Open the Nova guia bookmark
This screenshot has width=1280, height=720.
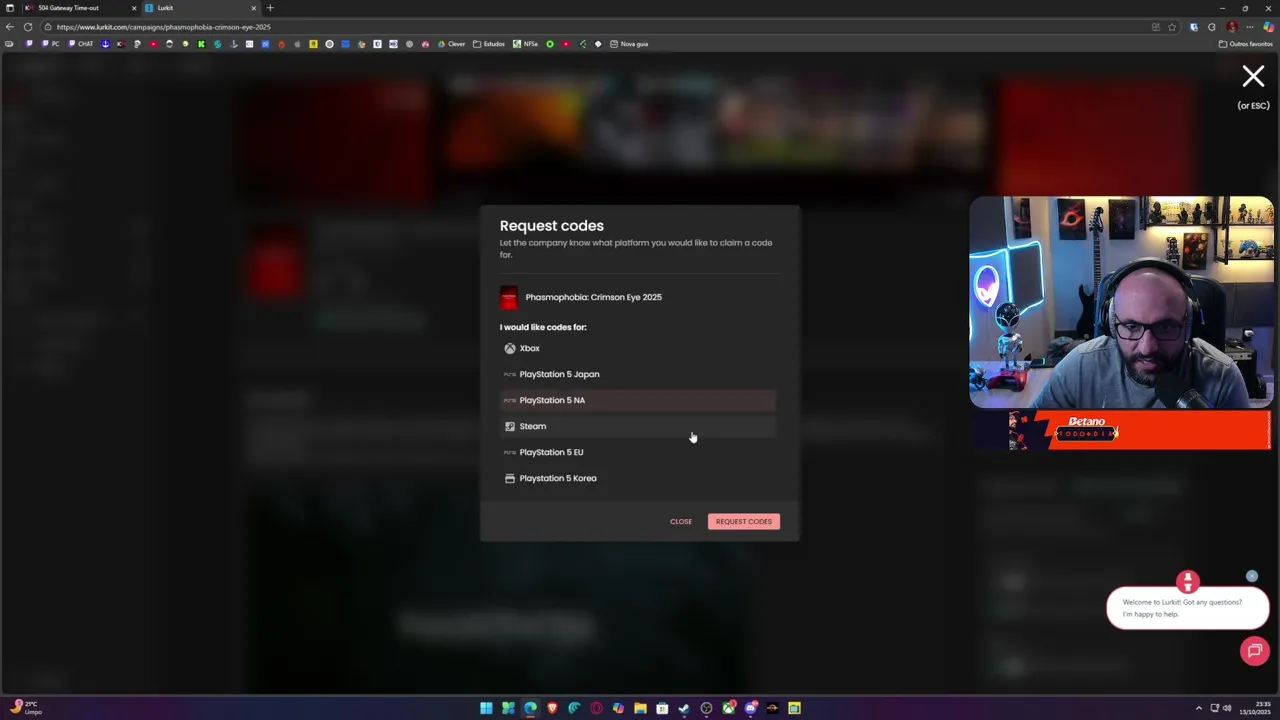point(629,44)
